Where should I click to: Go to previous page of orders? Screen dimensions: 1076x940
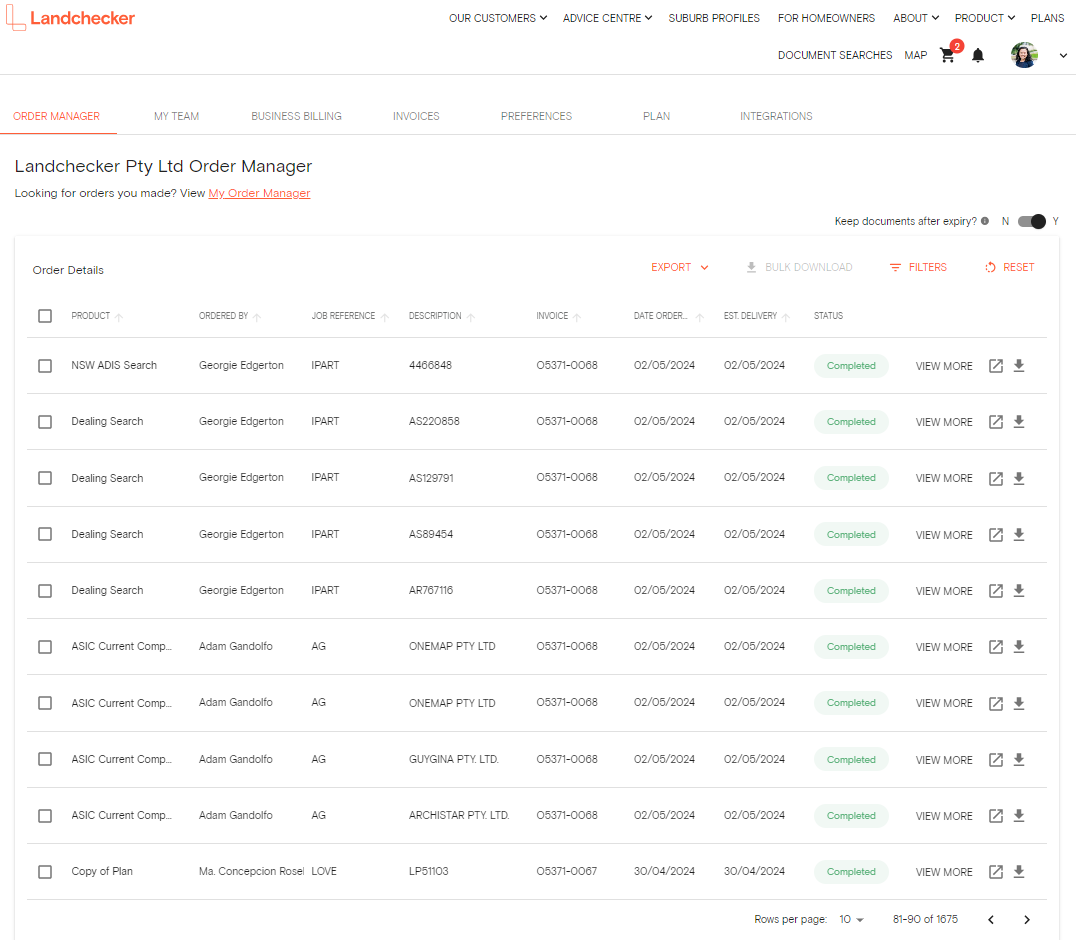point(991,919)
